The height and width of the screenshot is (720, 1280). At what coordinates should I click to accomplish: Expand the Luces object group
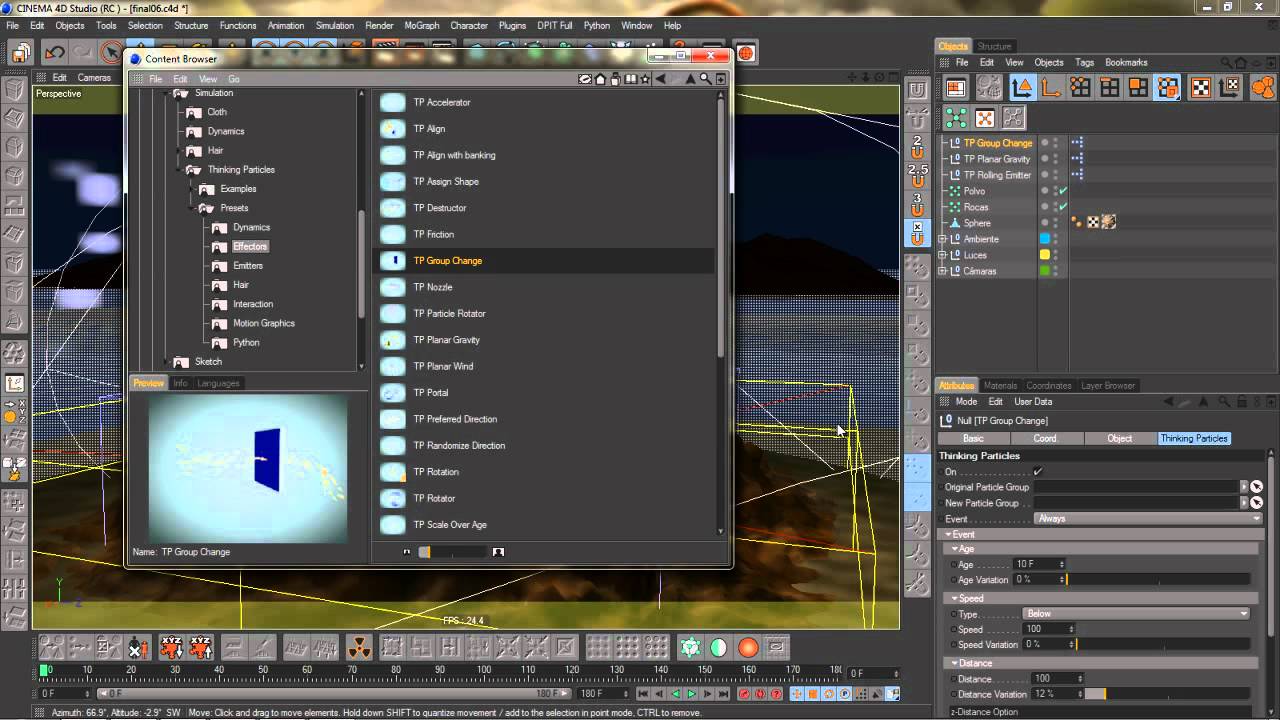(942, 255)
